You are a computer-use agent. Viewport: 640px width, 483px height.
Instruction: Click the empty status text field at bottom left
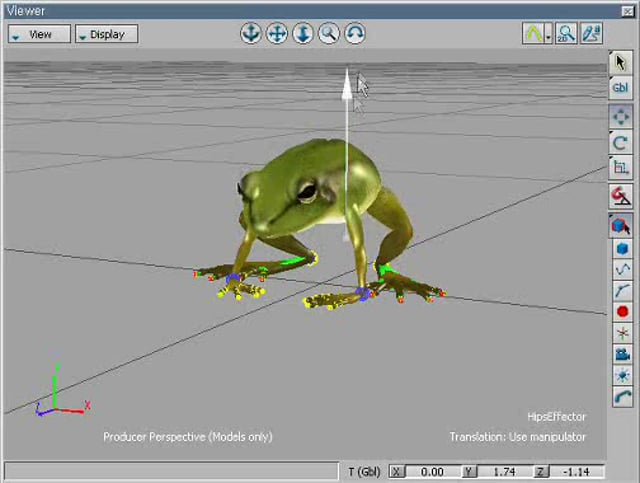tap(171, 471)
